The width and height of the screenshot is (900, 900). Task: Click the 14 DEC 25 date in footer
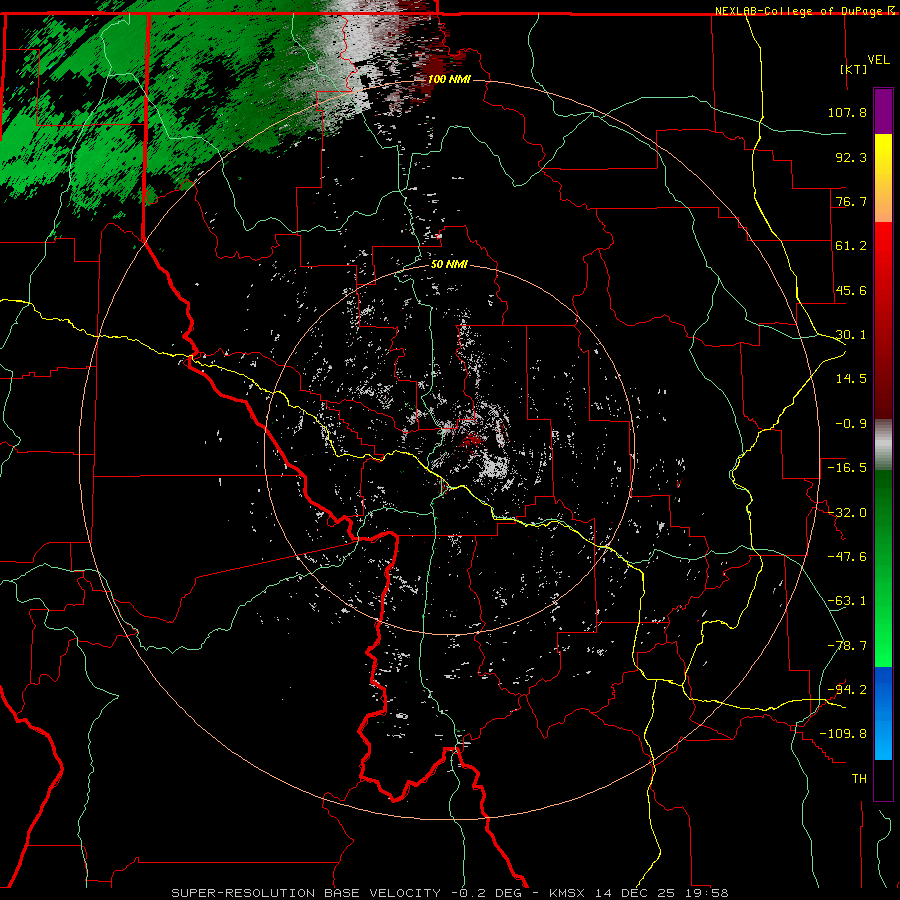point(634,893)
